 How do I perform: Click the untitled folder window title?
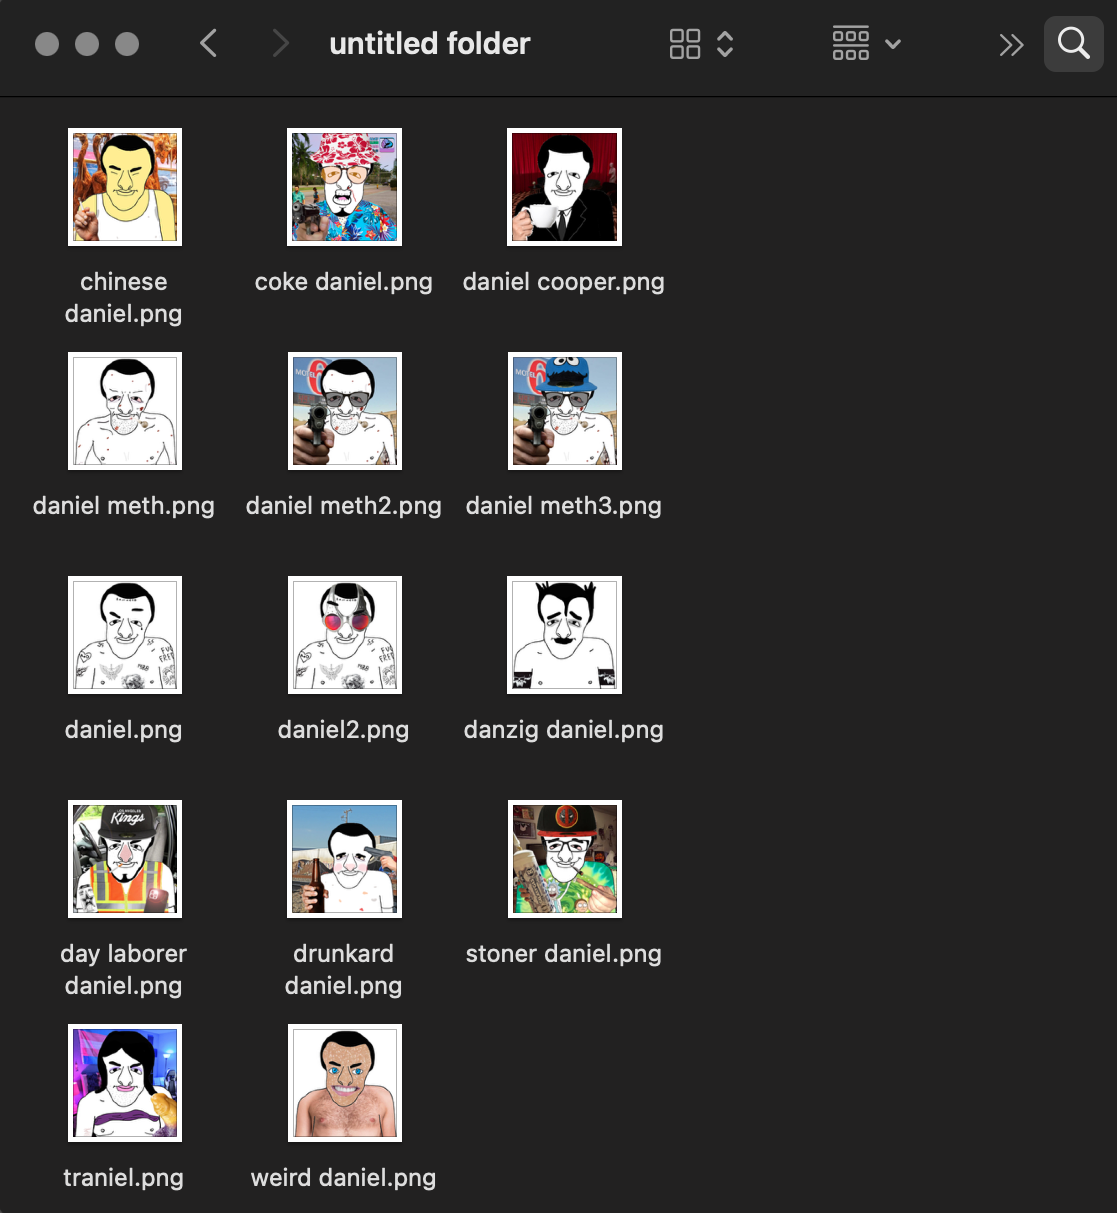[x=430, y=43]
